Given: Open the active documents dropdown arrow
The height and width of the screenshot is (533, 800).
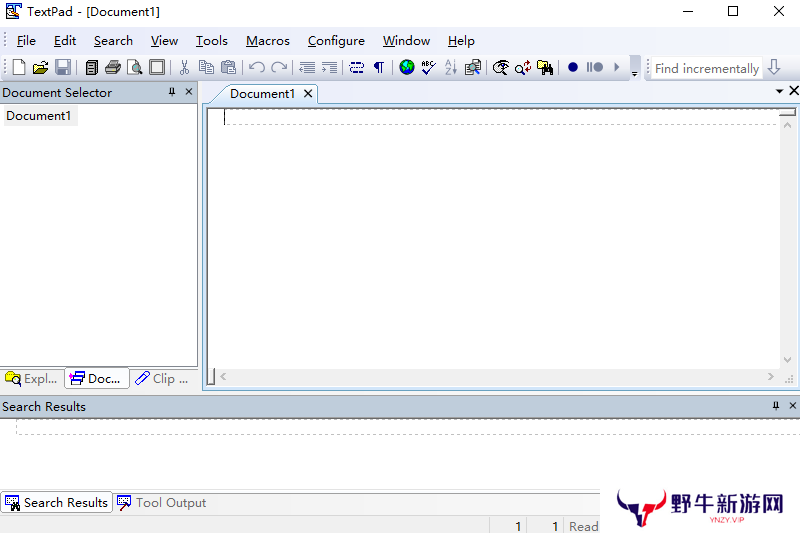Looking at the screenshot, I should (779, 91).
